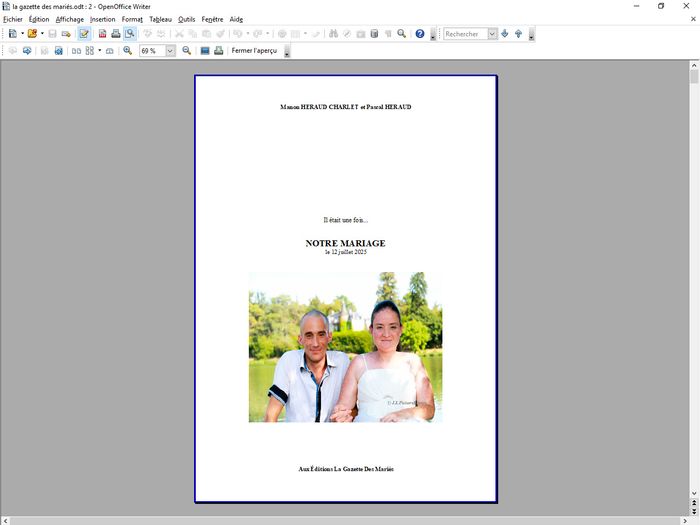Toggle Nonprinting Characters pilcrow icon
The height and width of the screenshot is (525, 700).
click(x=388, y=33)
